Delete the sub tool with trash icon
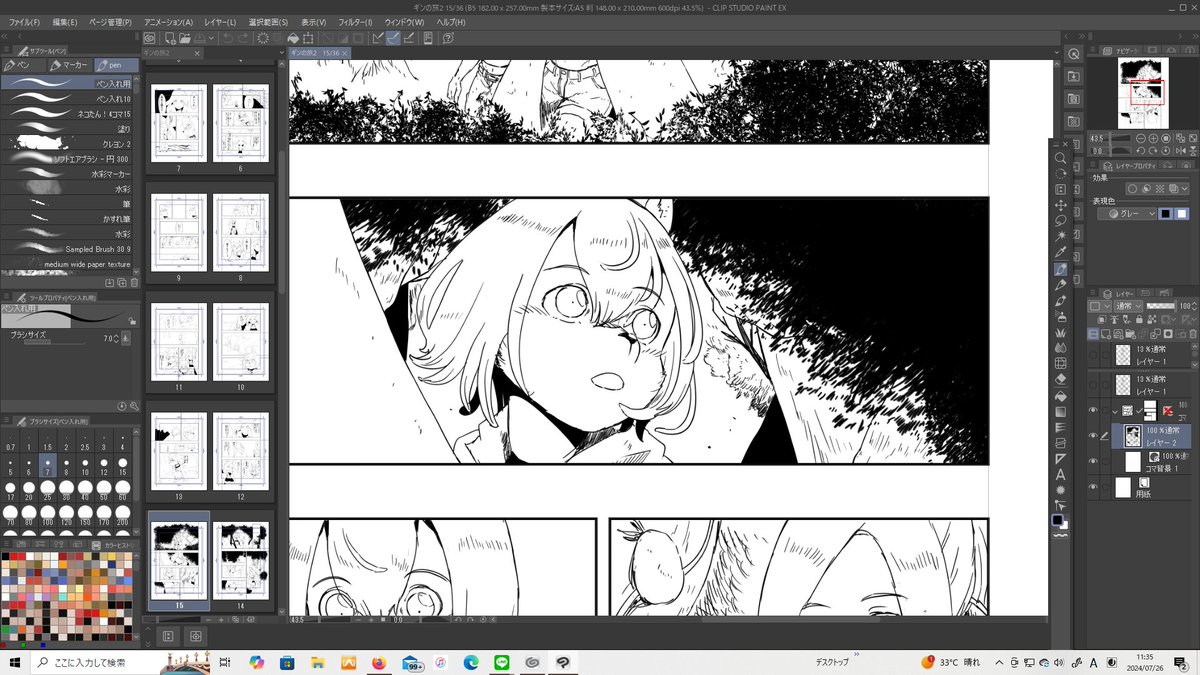Image resolution: width=1200 pixels, height=675 pixels. (x=135, y=282)
